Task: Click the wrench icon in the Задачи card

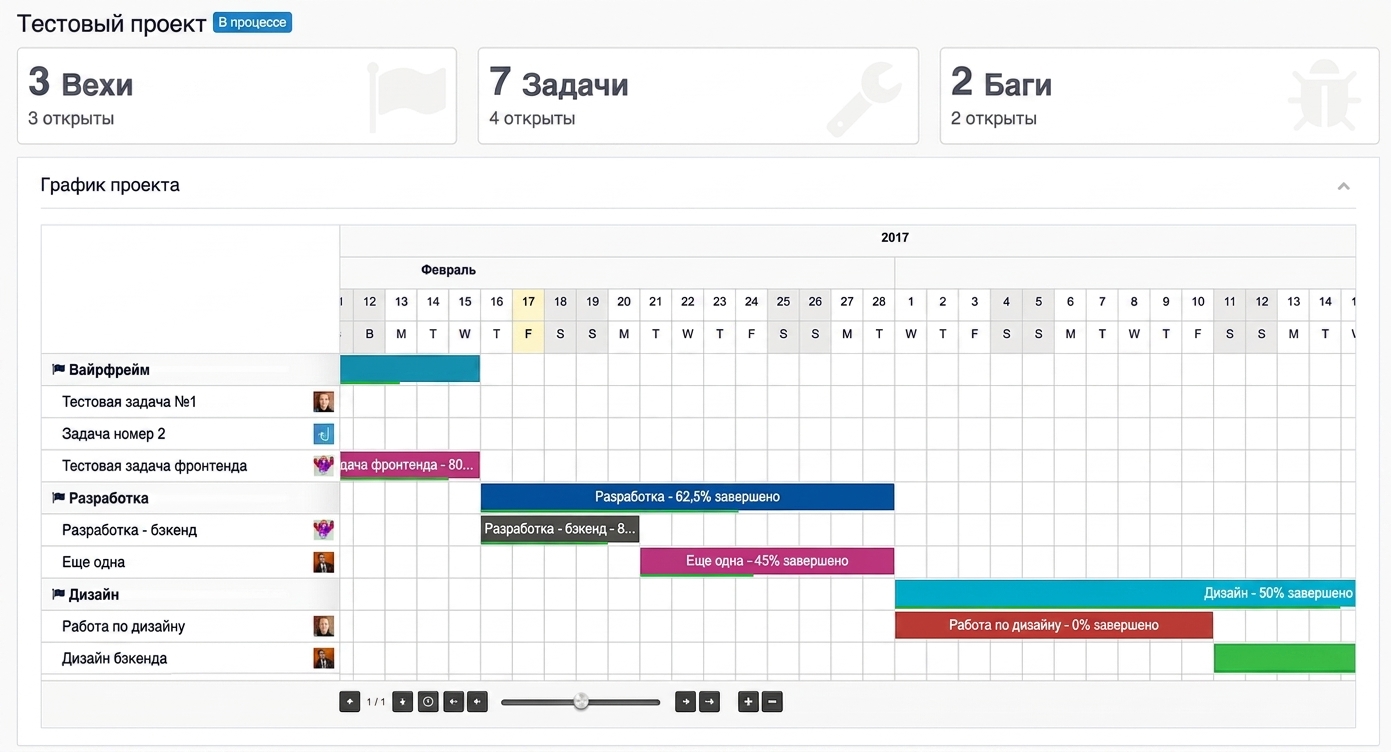Action: pos(866,98)
